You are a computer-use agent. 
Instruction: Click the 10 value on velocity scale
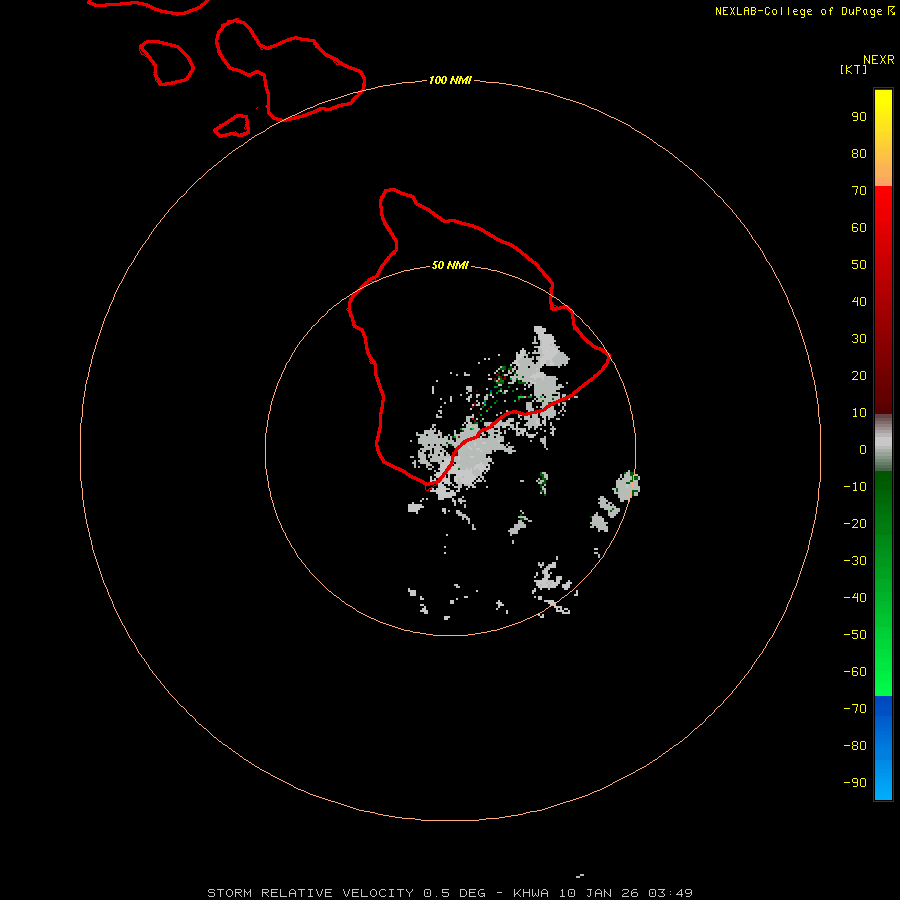click(x=859, y=413)
